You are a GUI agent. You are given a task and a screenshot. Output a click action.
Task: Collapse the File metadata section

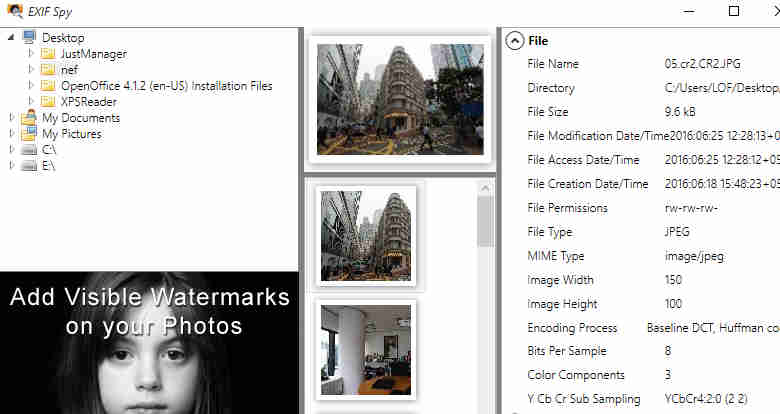(x=515, y=41)
